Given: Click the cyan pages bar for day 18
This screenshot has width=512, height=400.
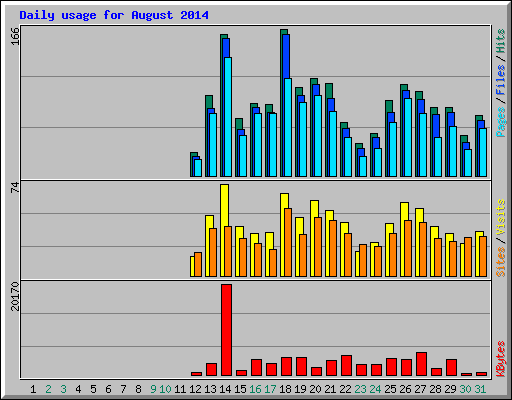Looking at the screenshot, I should [x=288, y=127].
